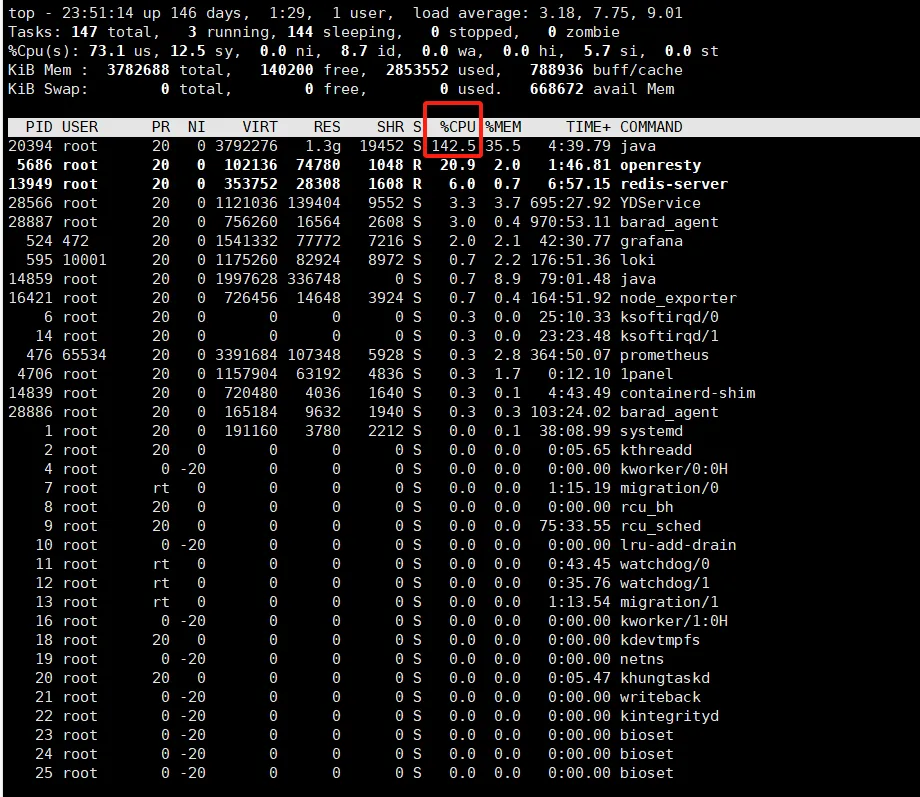Image resolution: width=920 pixels, height=797 pixels.
Task: Click the watchdog/1 process name
Action: [665, 583]
